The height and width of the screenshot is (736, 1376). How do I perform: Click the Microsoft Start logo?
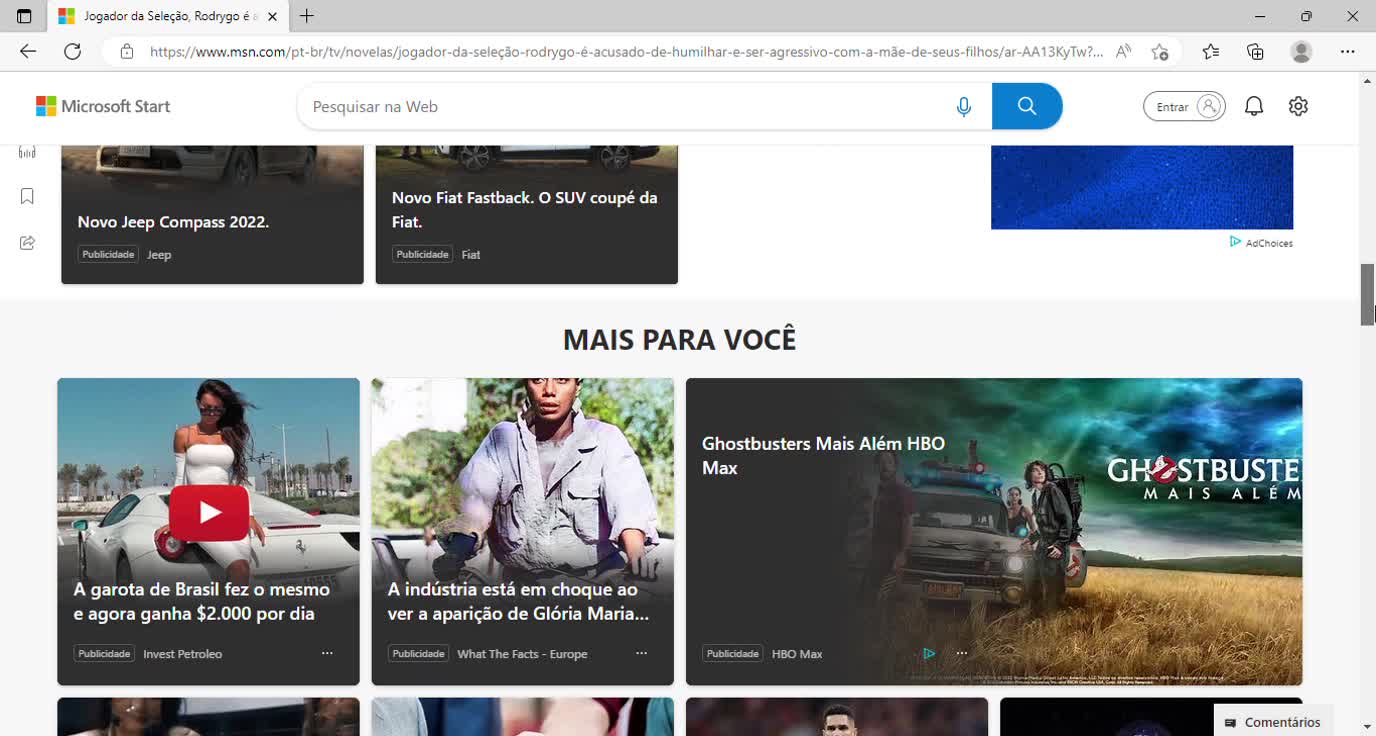pos(103,106)
